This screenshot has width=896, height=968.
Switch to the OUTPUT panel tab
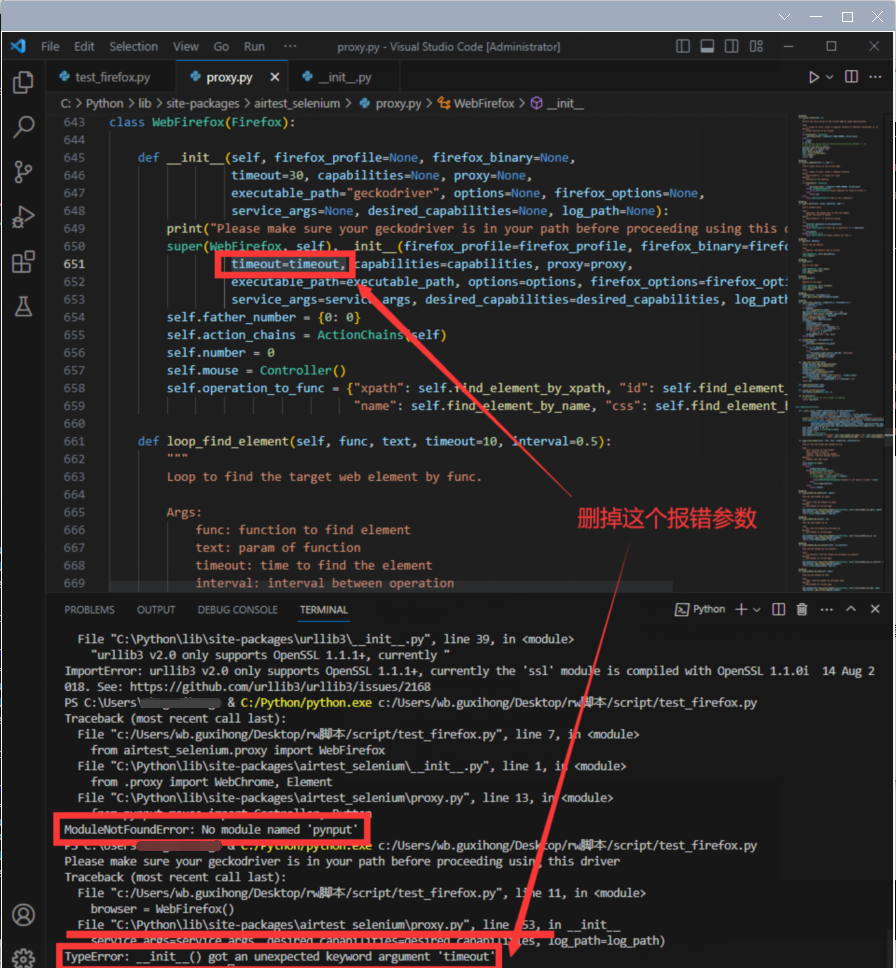[156, 610]
